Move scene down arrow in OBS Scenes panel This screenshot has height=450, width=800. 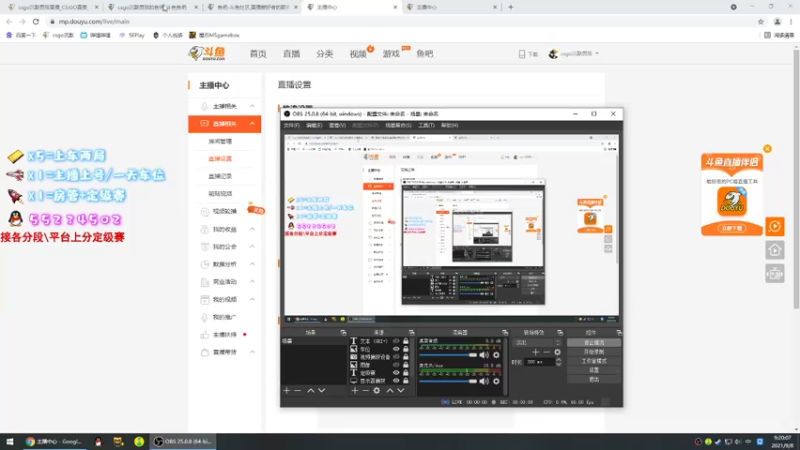(x=321, y=390)
